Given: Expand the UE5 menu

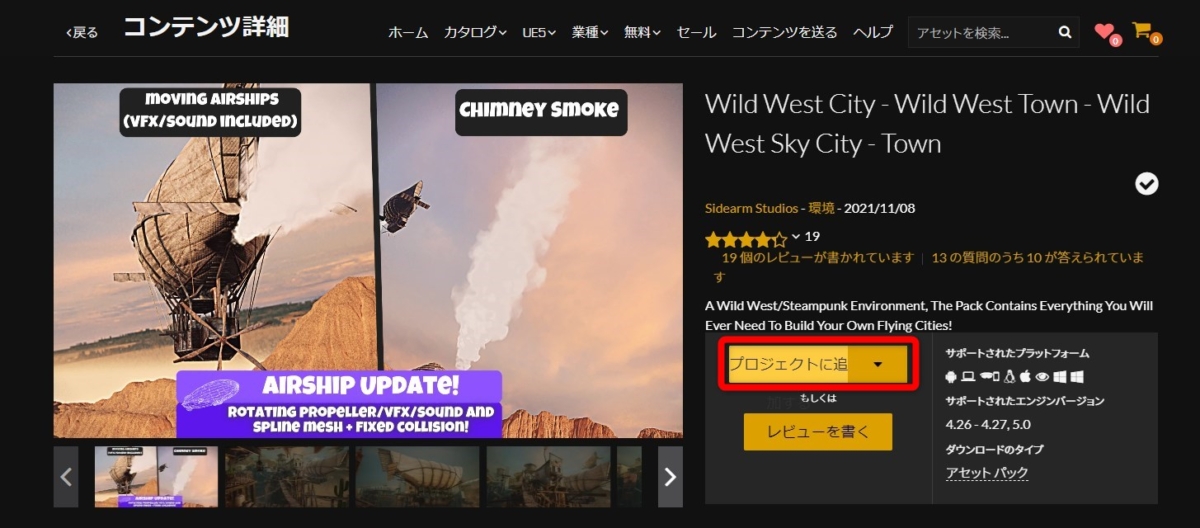Looking at the screenshot, I should click(539, 32).
